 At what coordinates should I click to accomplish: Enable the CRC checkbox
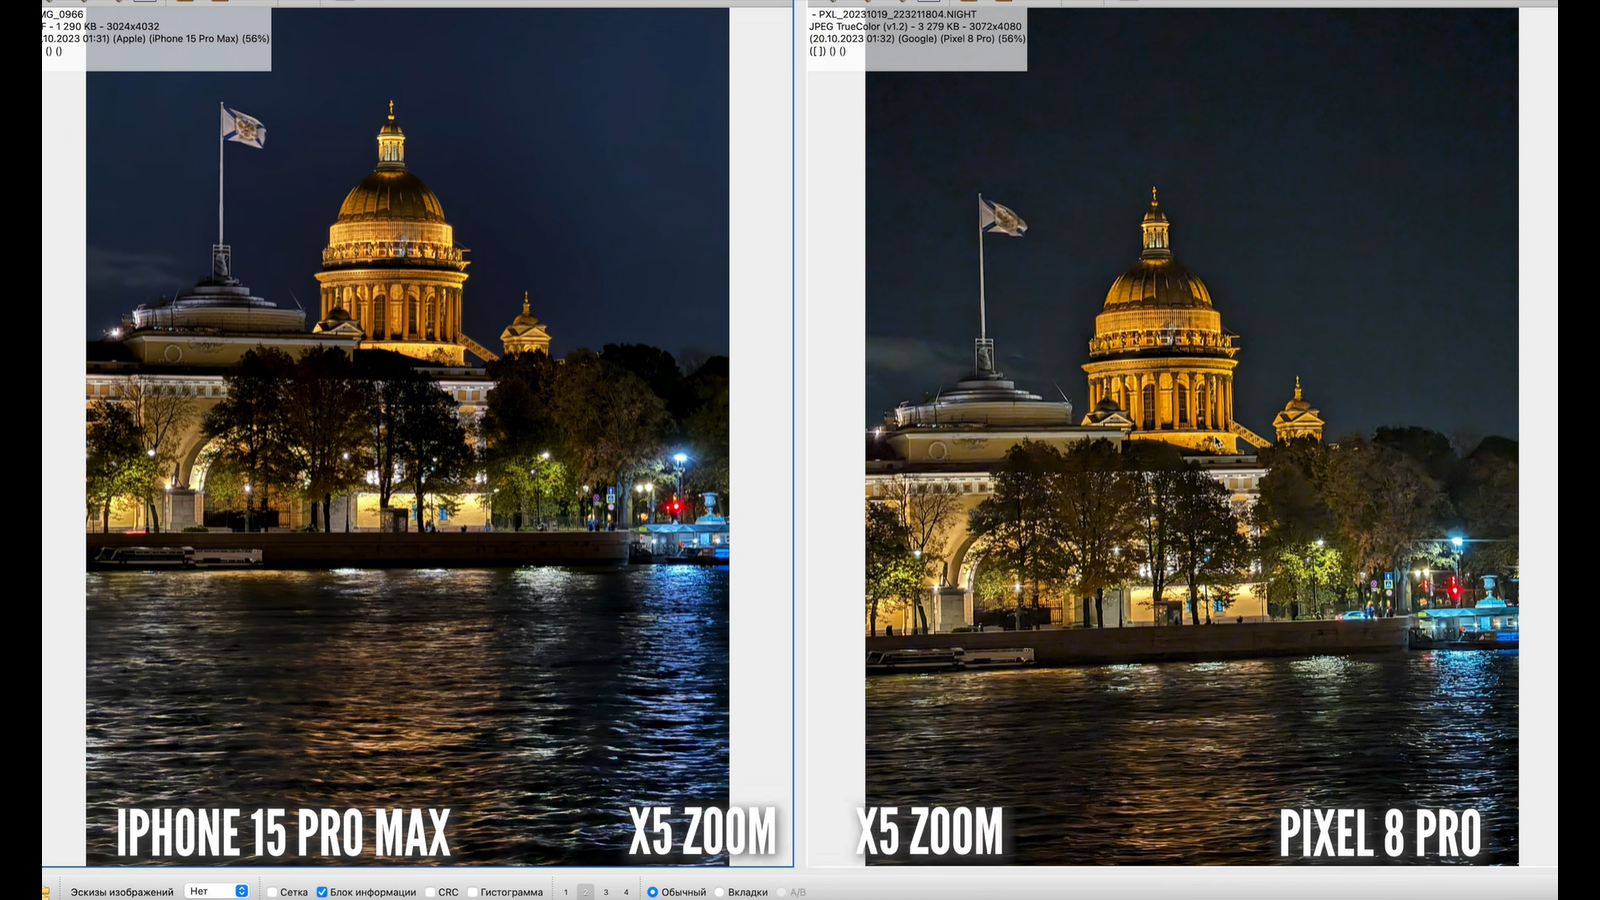(430, 892)
